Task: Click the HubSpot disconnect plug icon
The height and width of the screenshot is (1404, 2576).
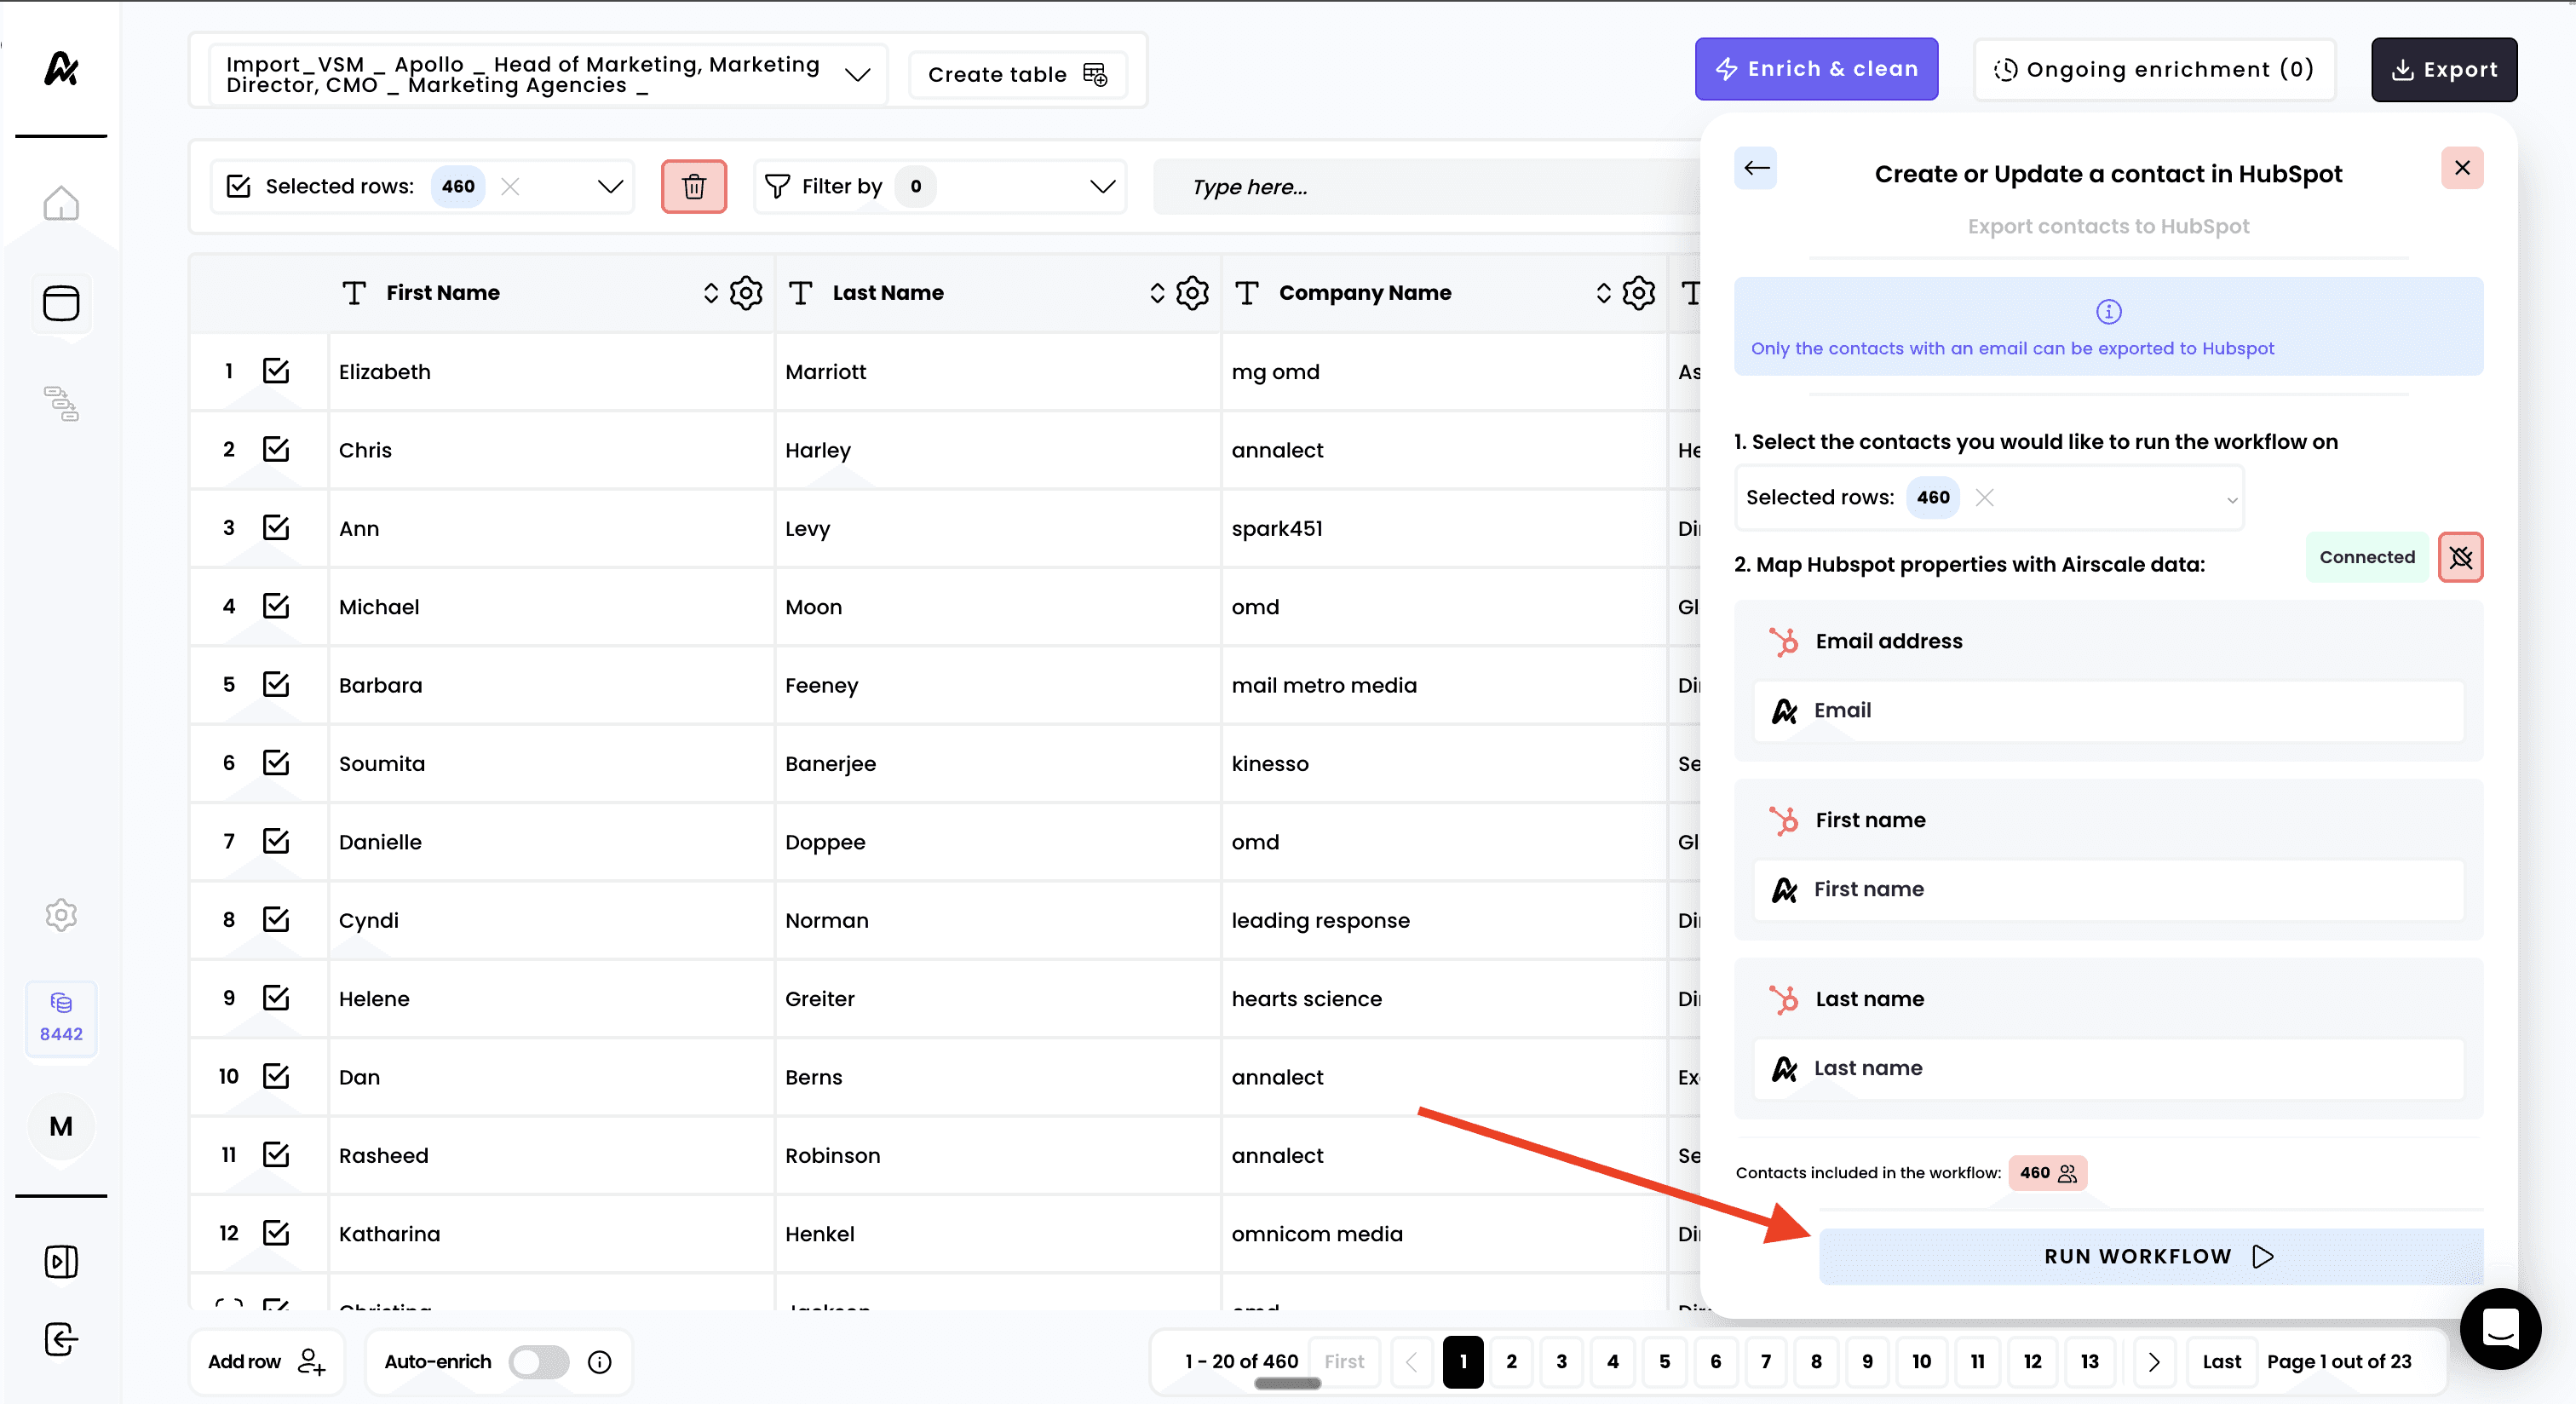Action: (x=2460, y=557)
